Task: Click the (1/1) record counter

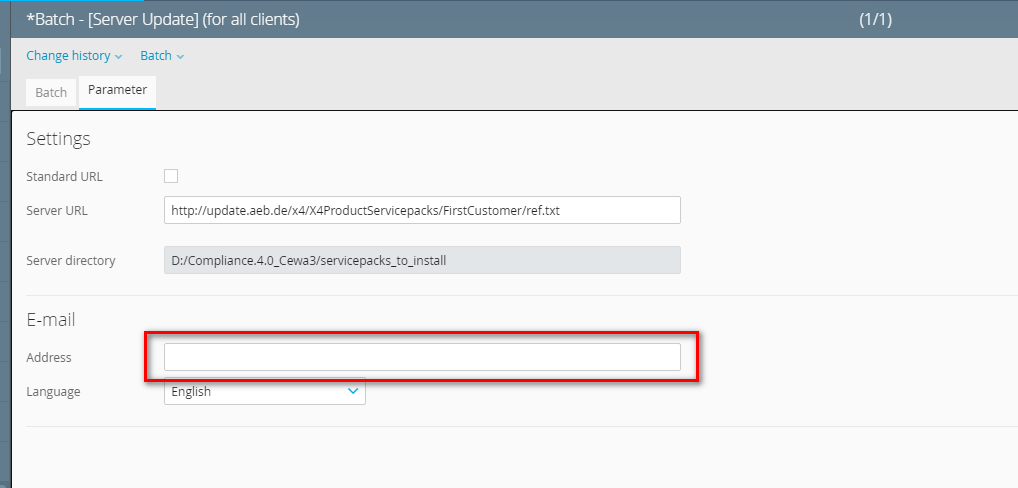Action: coord(876,19)
